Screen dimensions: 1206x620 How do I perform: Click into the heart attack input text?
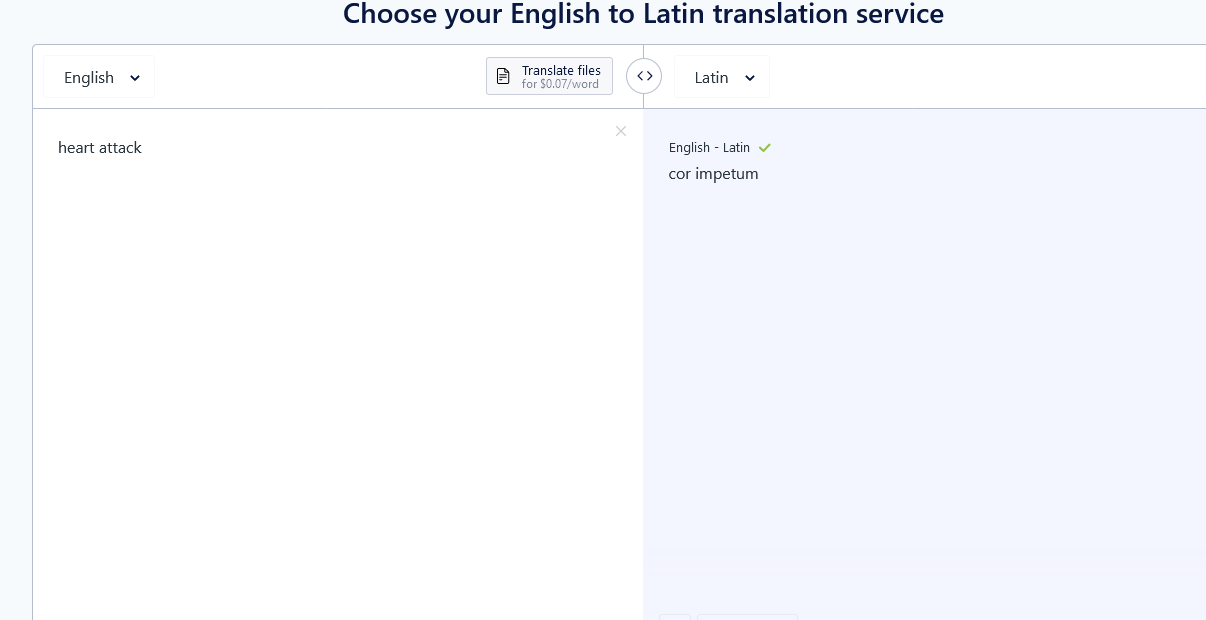pyautogui.click(x=100, y=148)
